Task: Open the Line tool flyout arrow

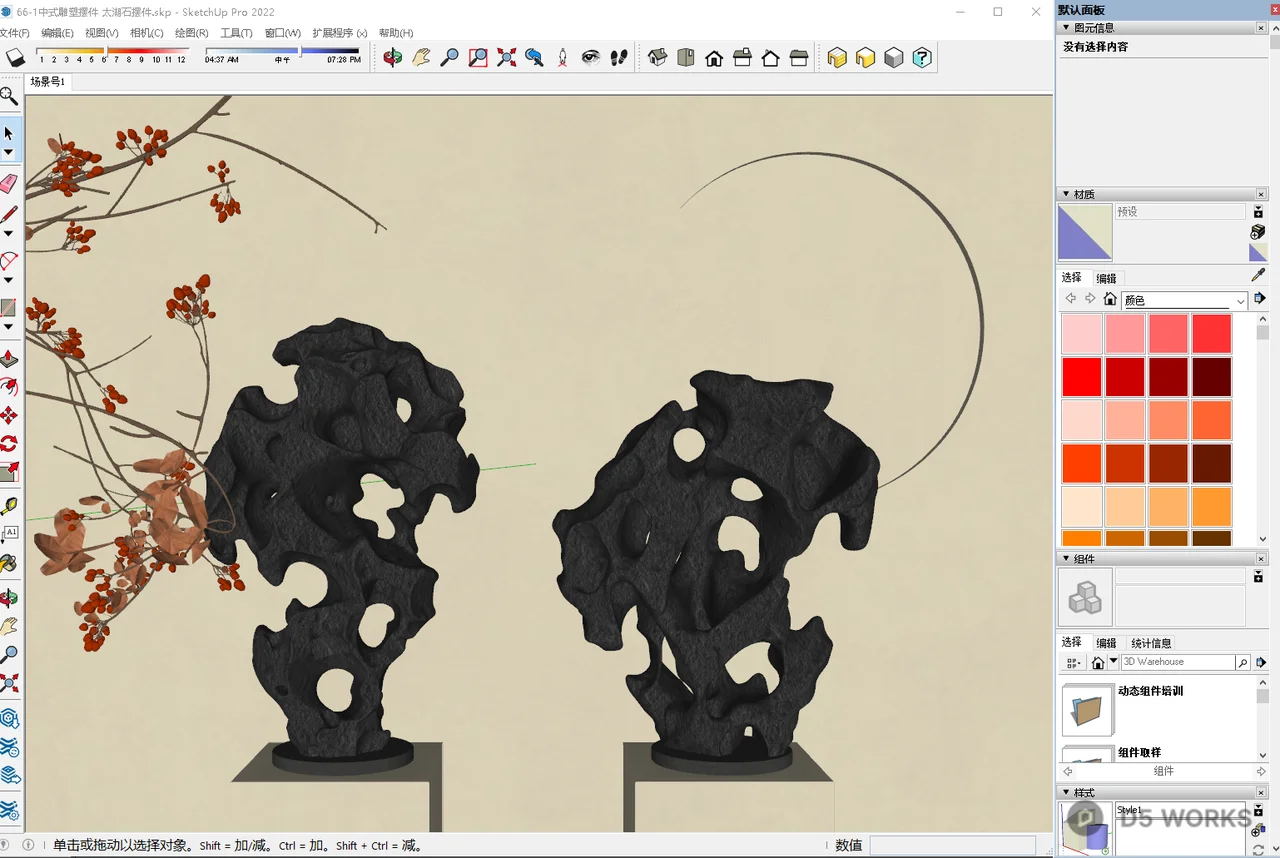Action: point(9,234)
